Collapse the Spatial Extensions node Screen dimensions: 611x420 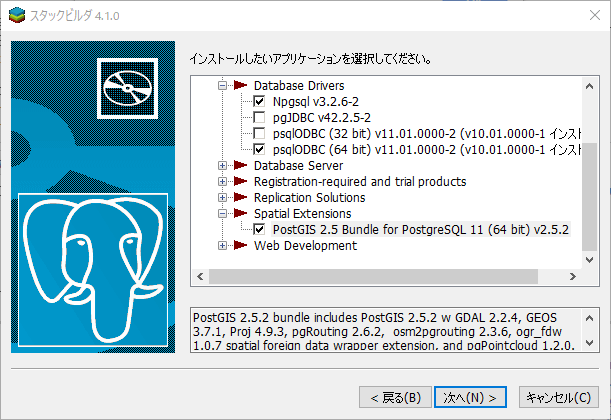tap(222, 214)
